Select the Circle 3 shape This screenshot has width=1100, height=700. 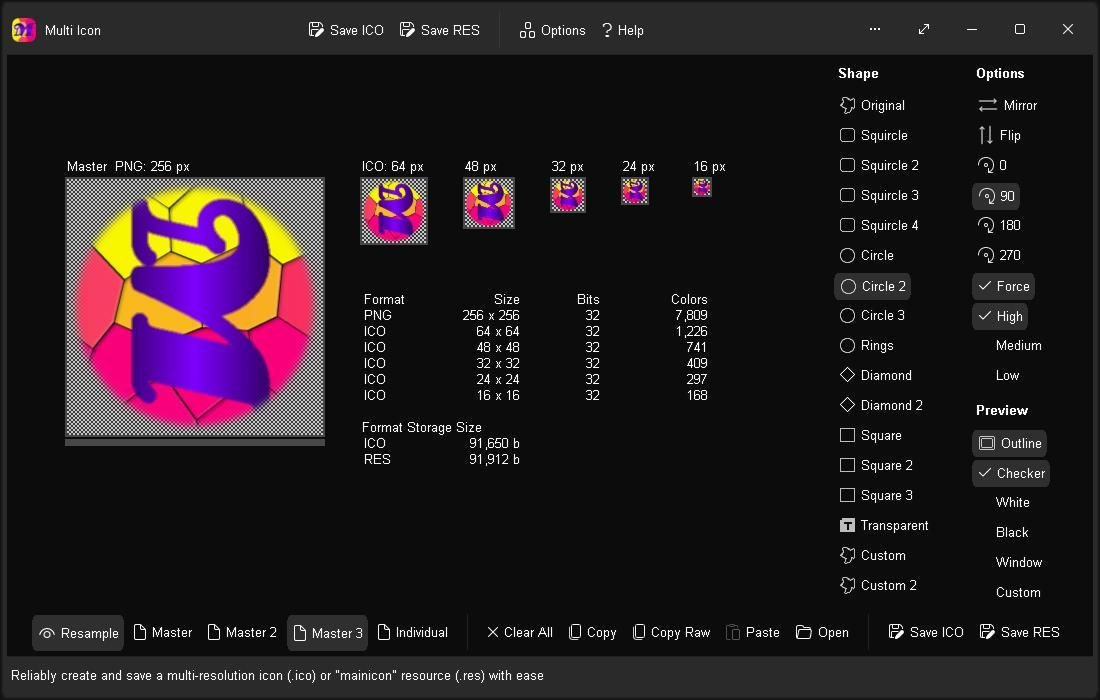(872, 316)
